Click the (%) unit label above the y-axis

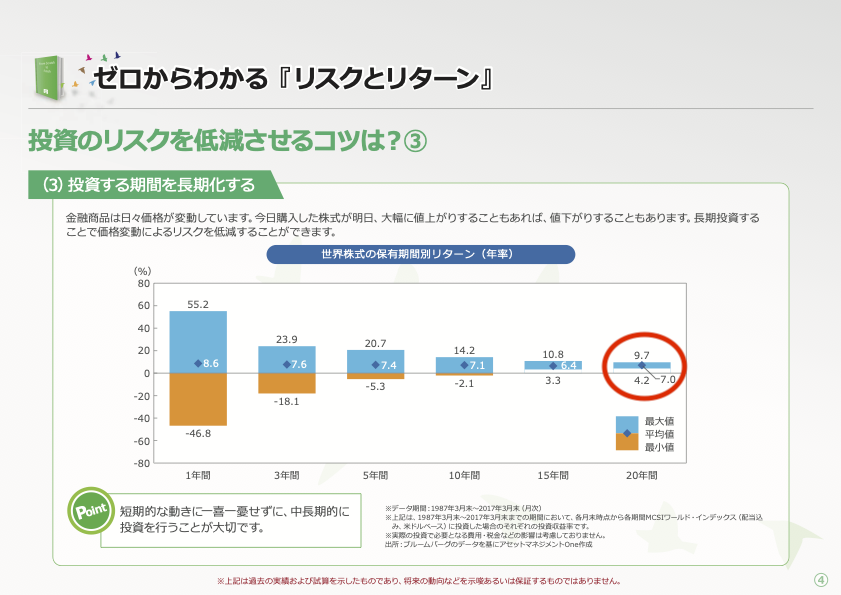(142, 271)
